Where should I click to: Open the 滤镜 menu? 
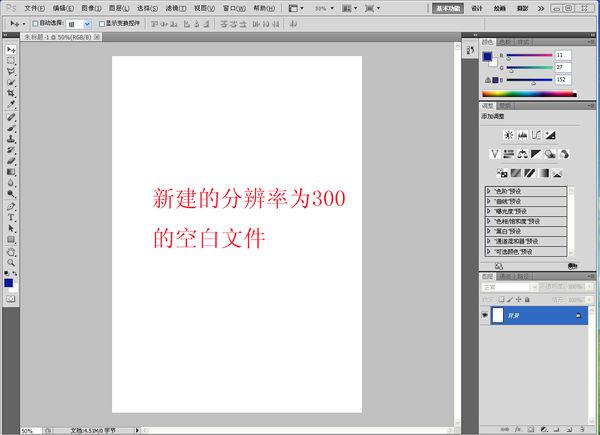[175, 7]
